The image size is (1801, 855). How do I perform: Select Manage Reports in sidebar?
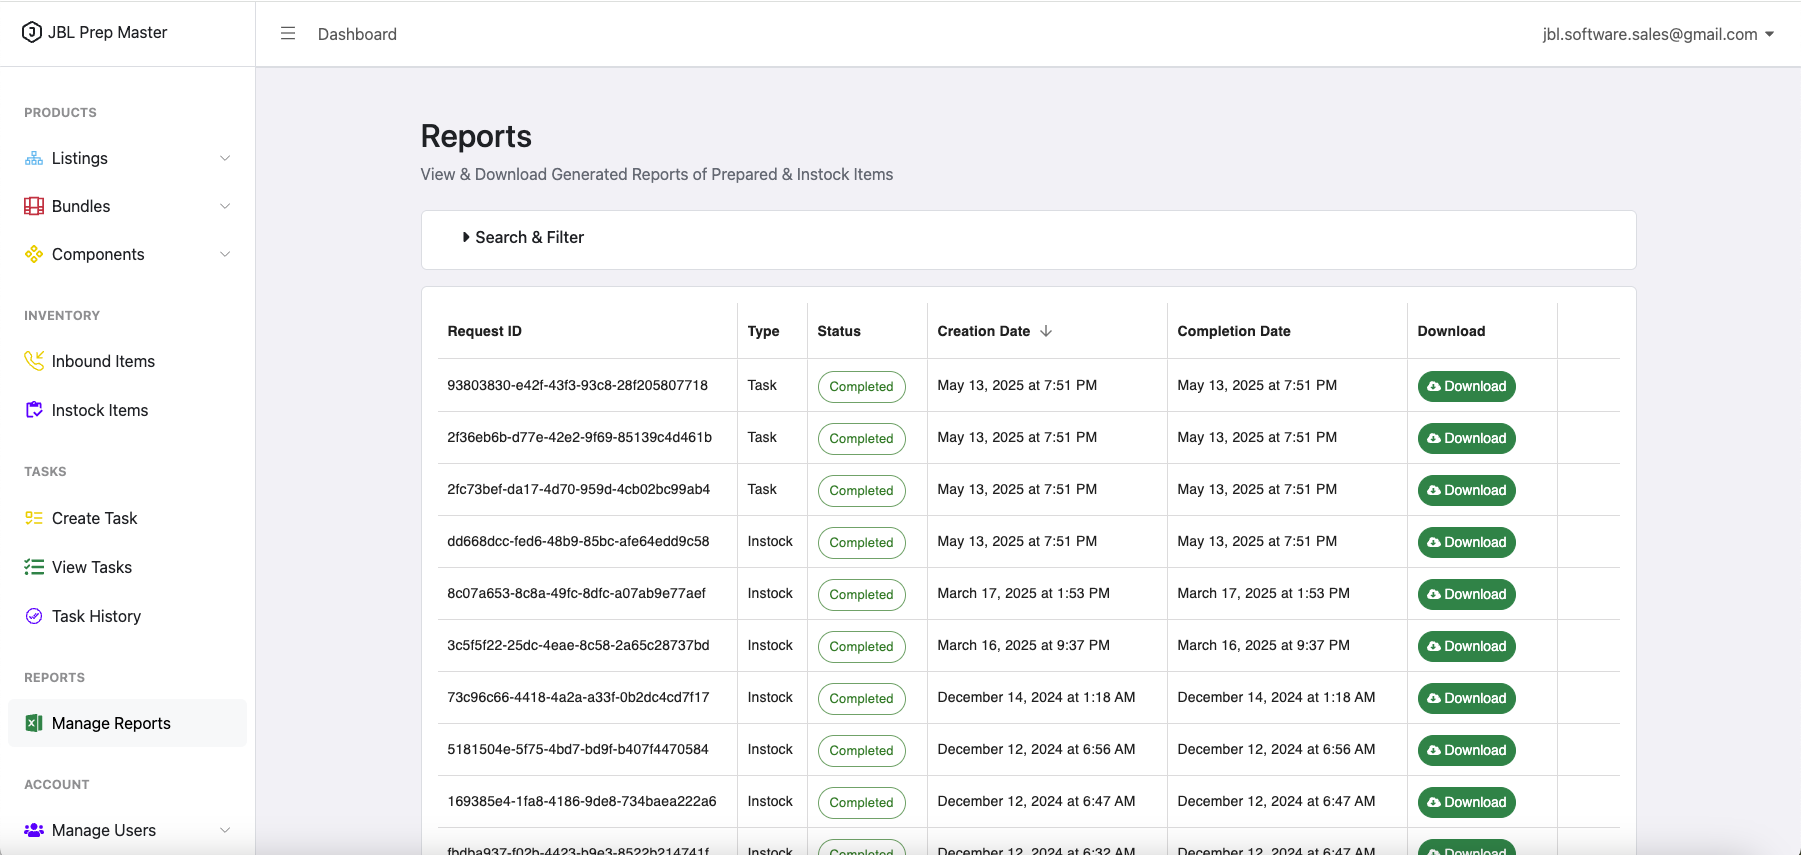coord(127,723)
